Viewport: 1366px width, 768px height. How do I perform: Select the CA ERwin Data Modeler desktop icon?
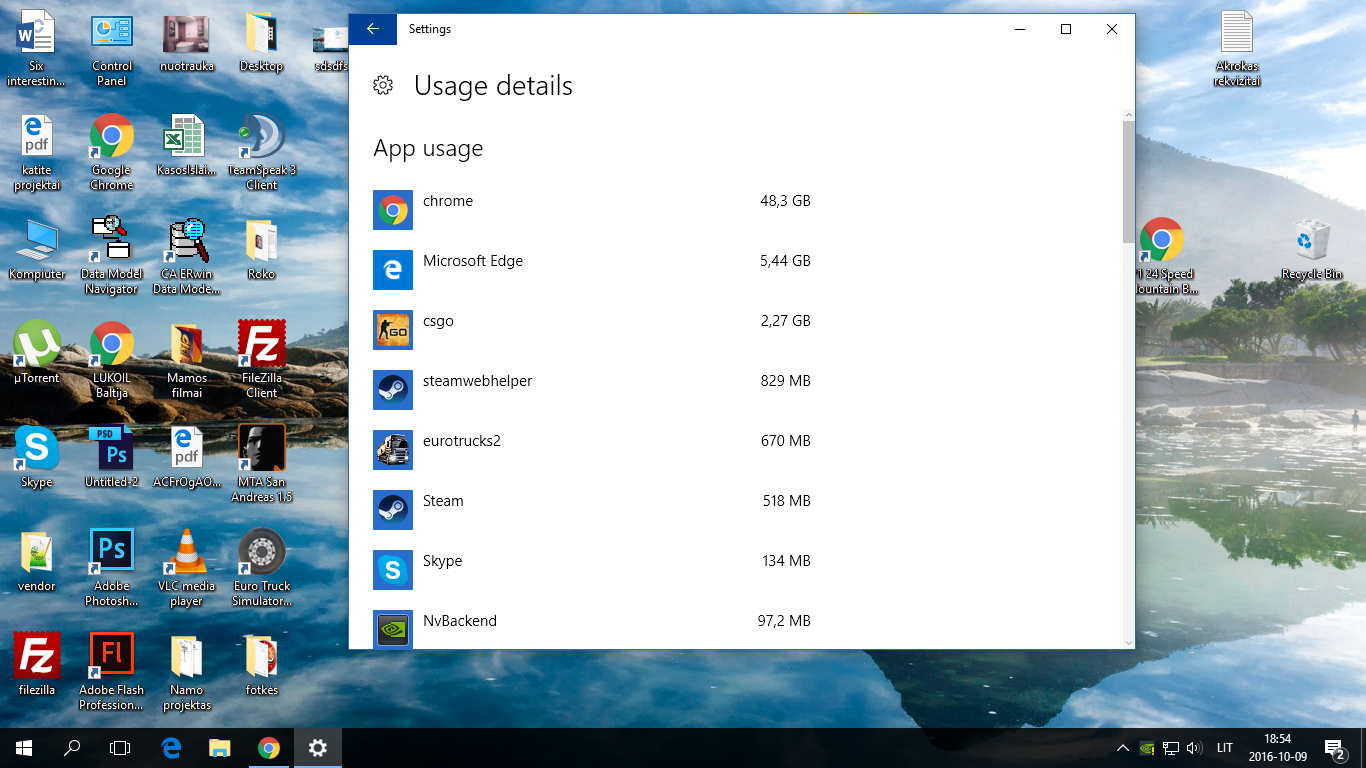187,256
